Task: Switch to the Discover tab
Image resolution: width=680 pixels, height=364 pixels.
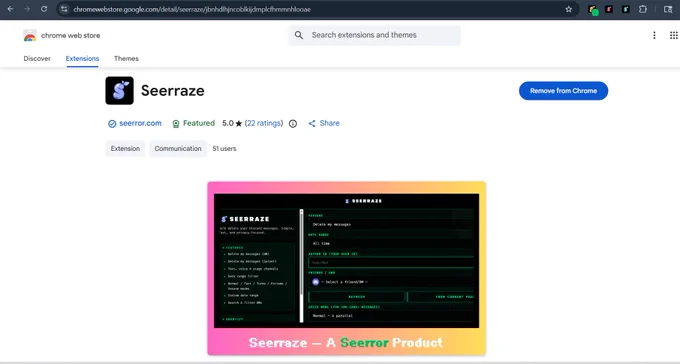Action: pos(37,59)
